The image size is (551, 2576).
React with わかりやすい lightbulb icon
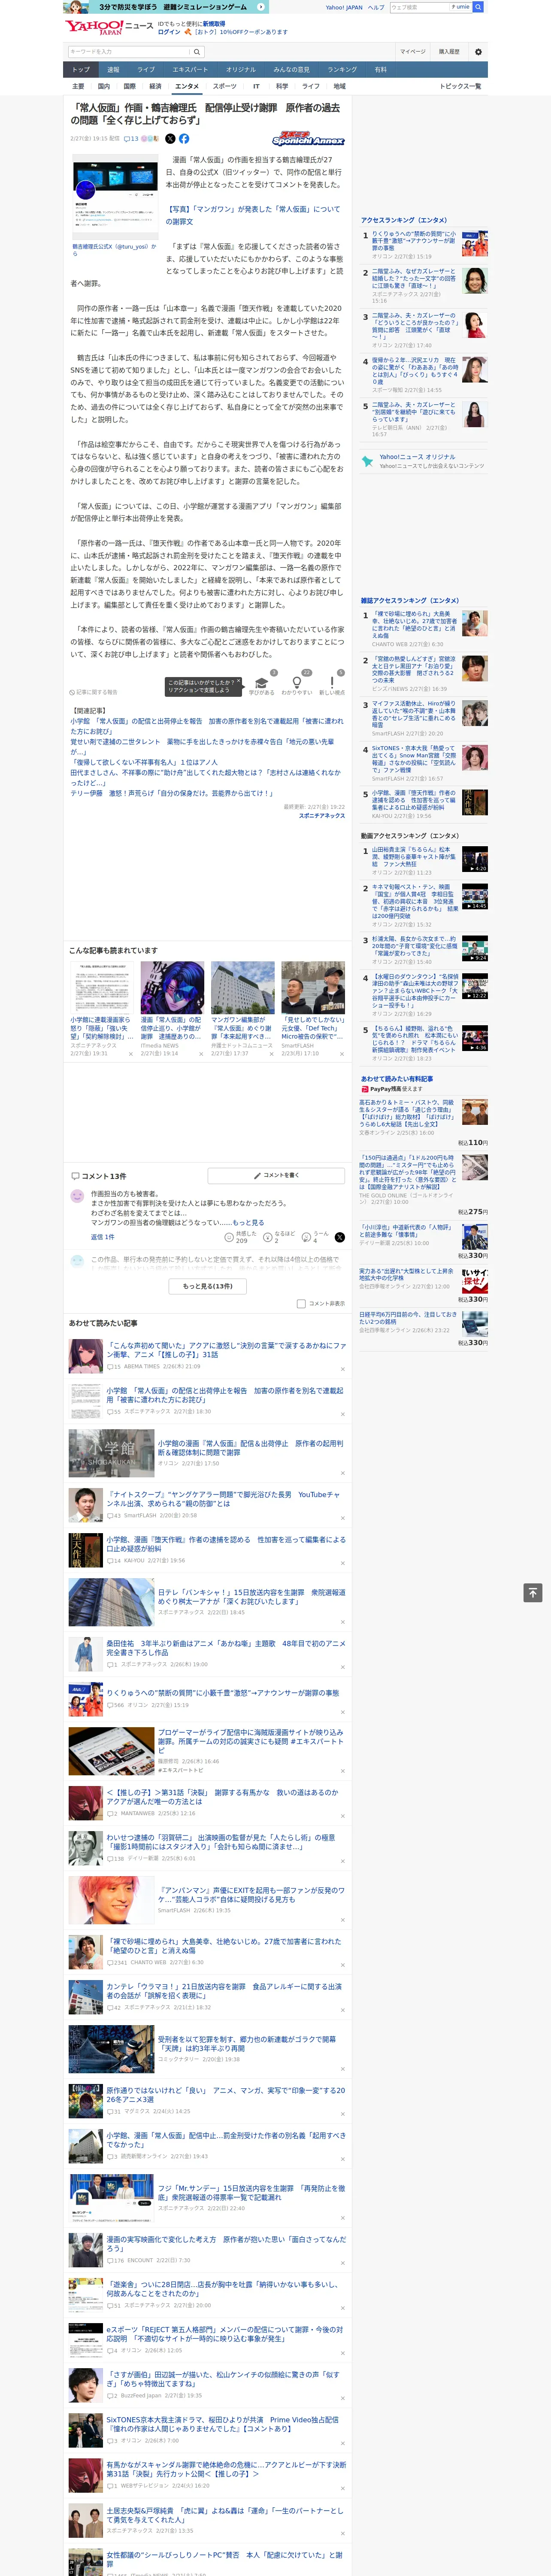pyautogui.click(x=296, y=684)
